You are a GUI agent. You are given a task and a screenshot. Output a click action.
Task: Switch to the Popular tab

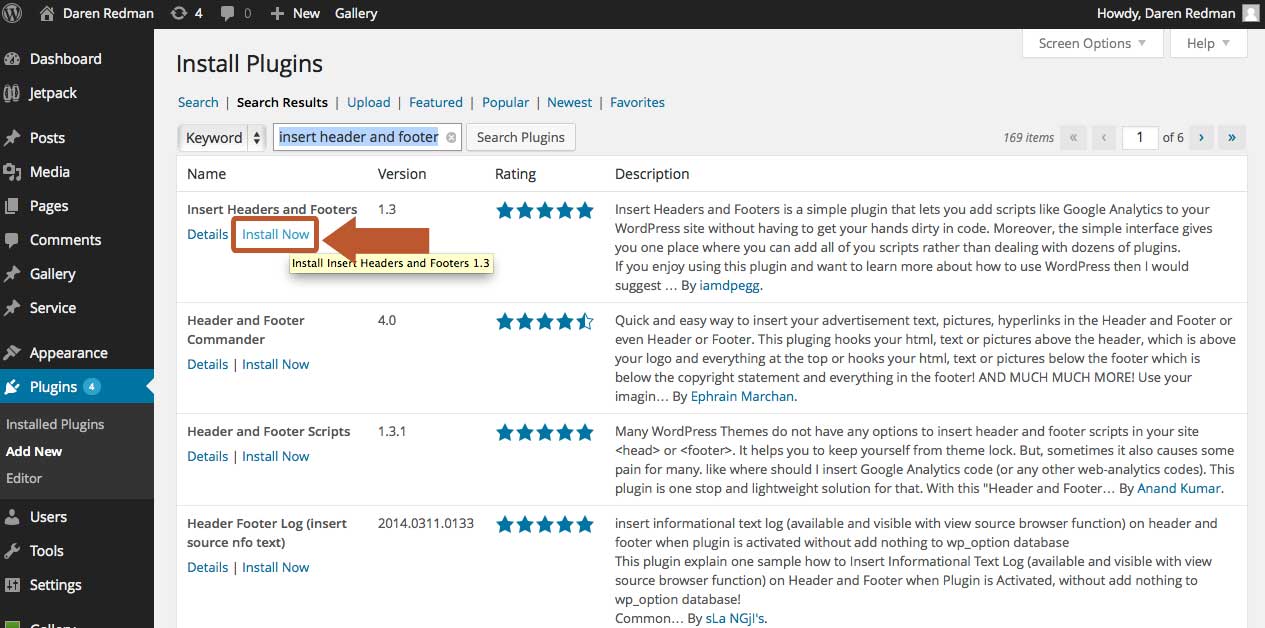pos(506,102)
